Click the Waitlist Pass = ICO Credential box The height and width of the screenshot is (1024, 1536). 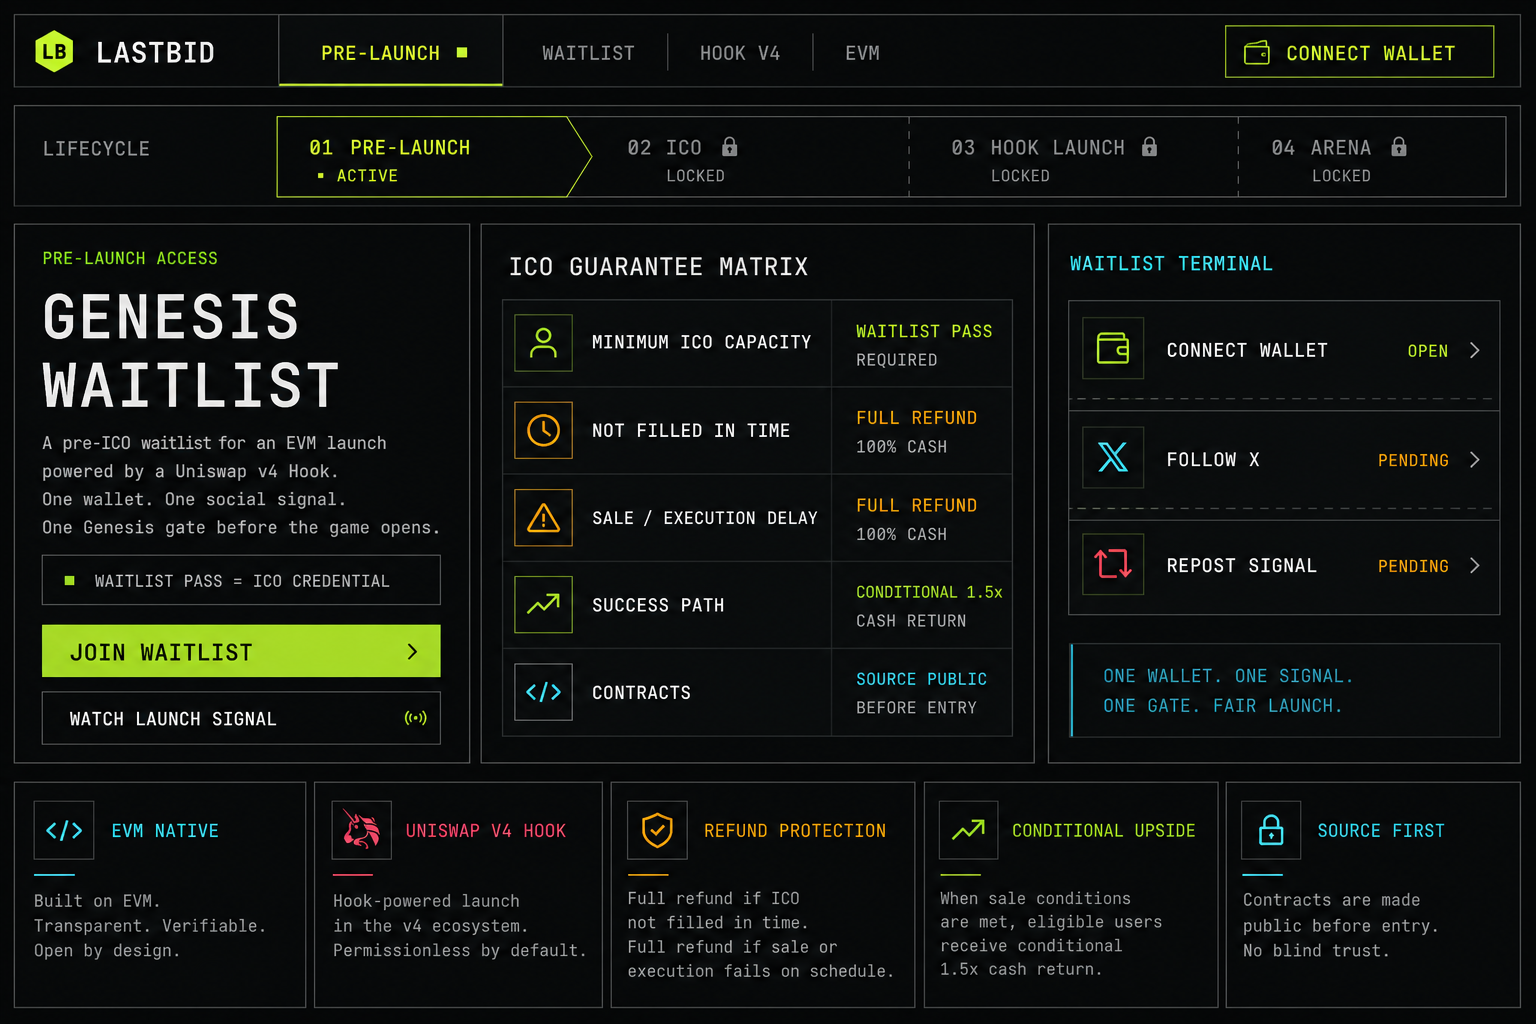(241, 580)
